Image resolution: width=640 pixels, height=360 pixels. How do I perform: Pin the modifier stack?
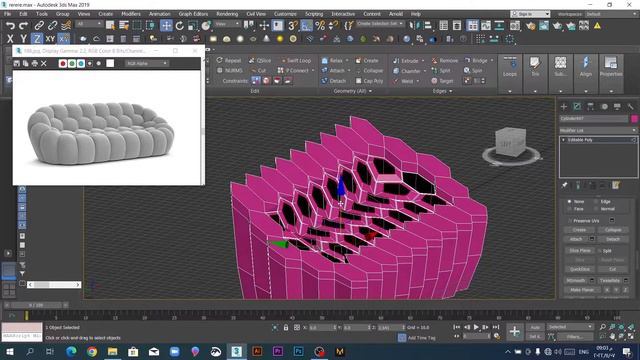coord(564,185)
